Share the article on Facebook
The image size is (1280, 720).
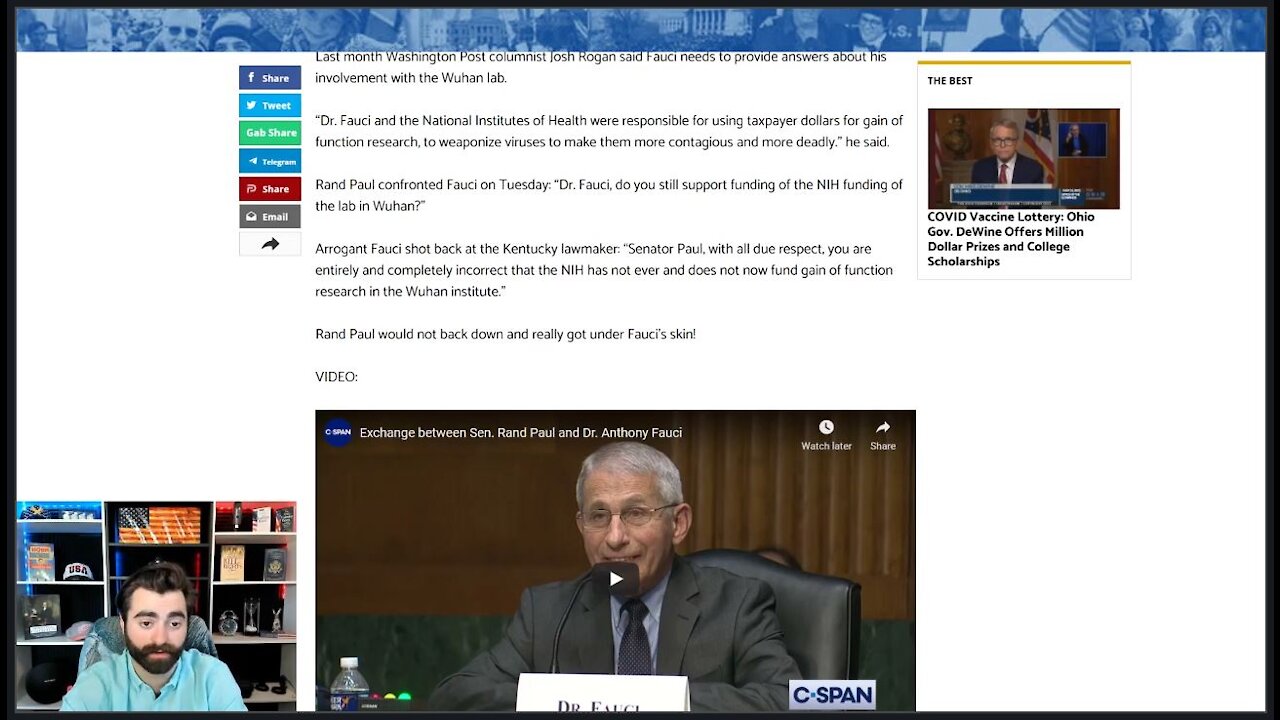click(270, 78)
